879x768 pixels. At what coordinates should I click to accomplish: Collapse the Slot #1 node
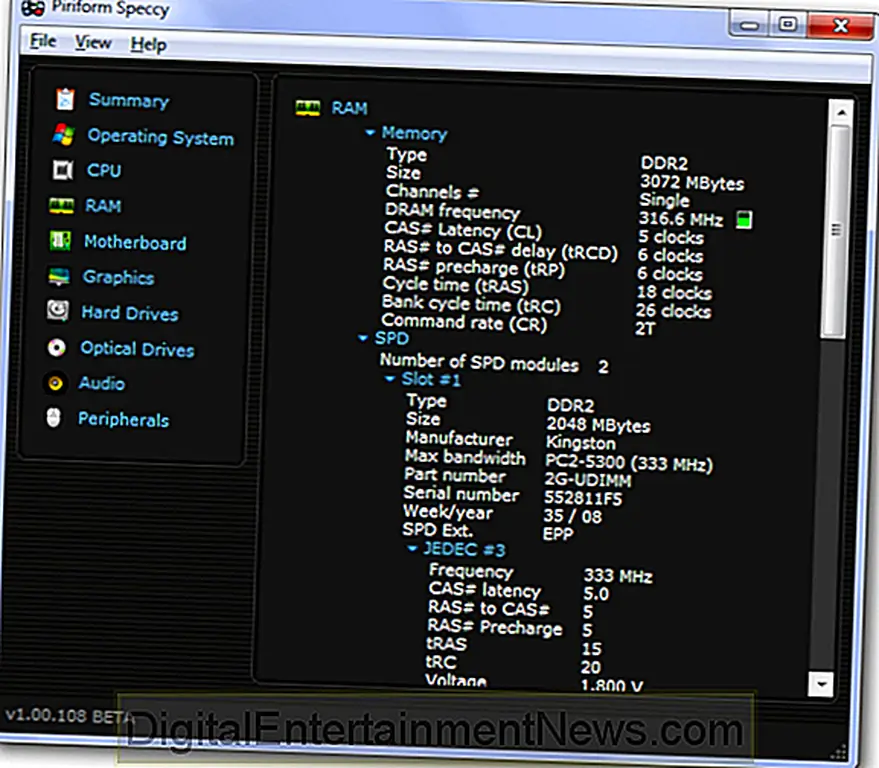pyautogui.click(x=389, y=379)
